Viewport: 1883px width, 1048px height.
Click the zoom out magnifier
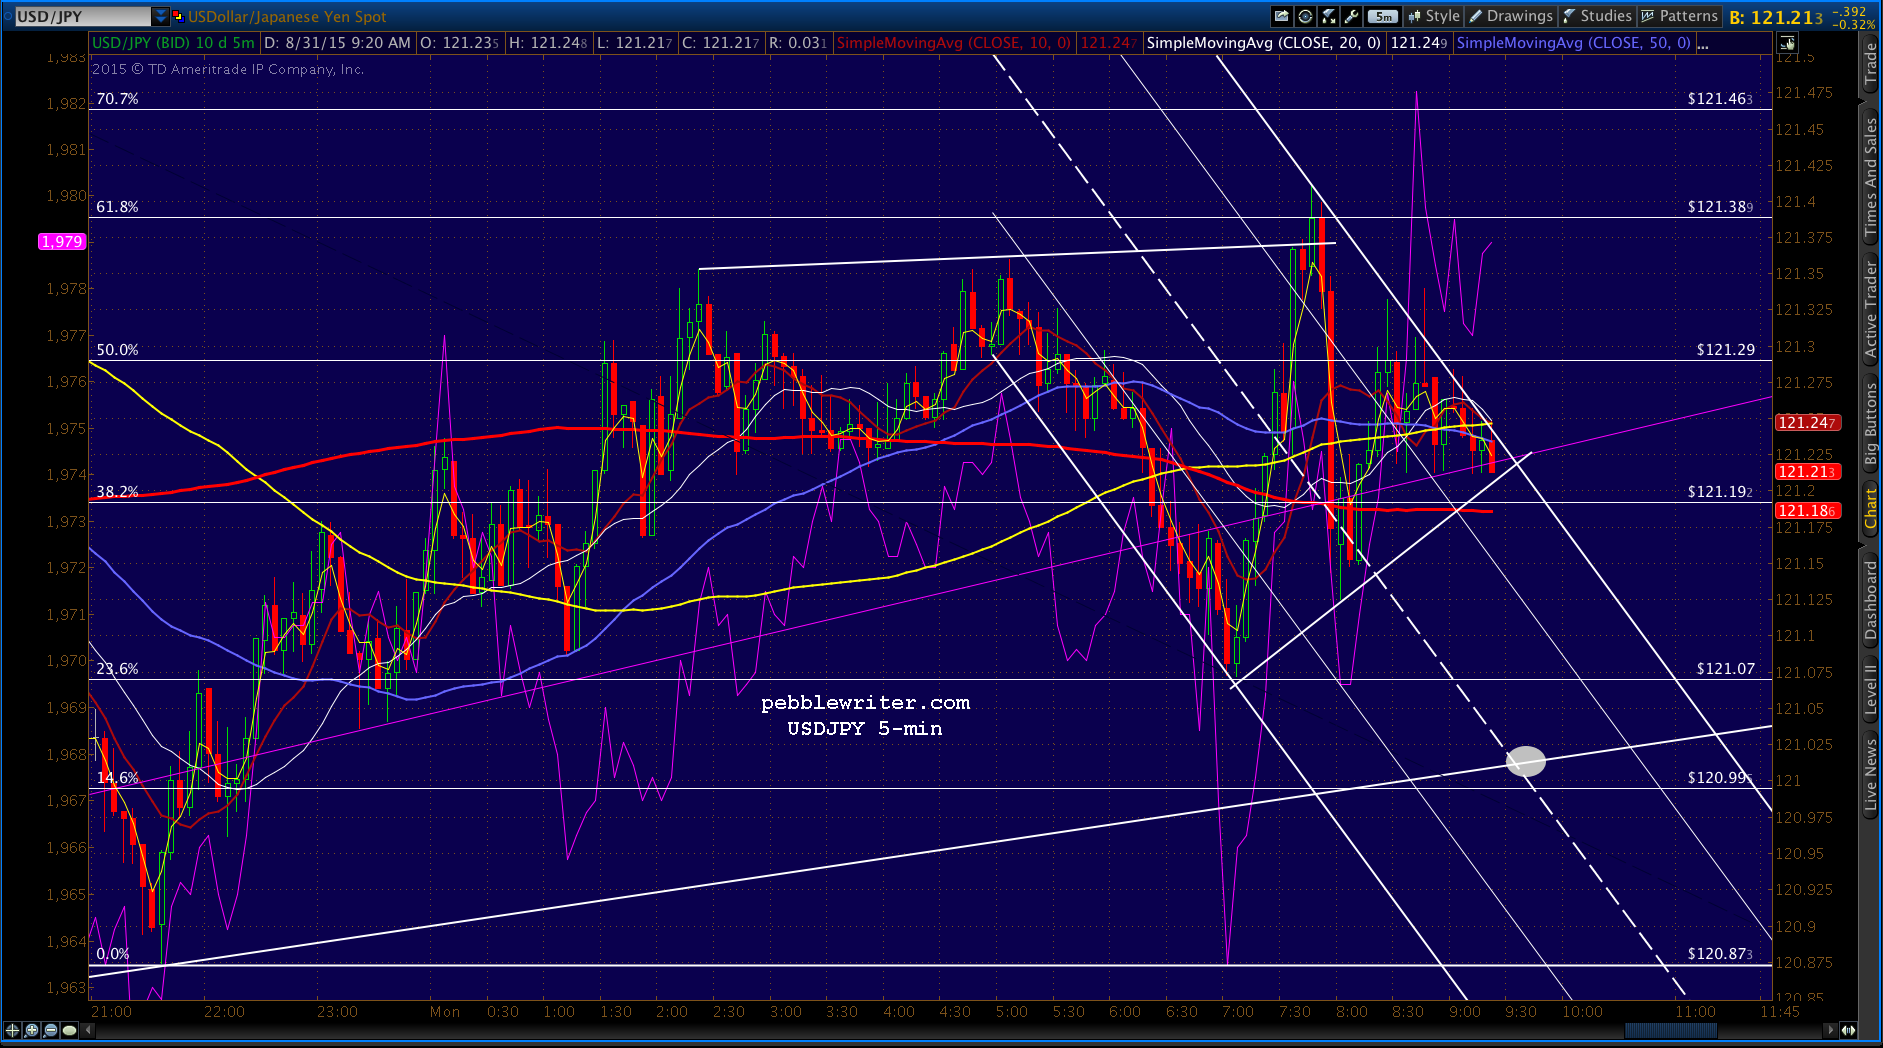point(51,1030)
